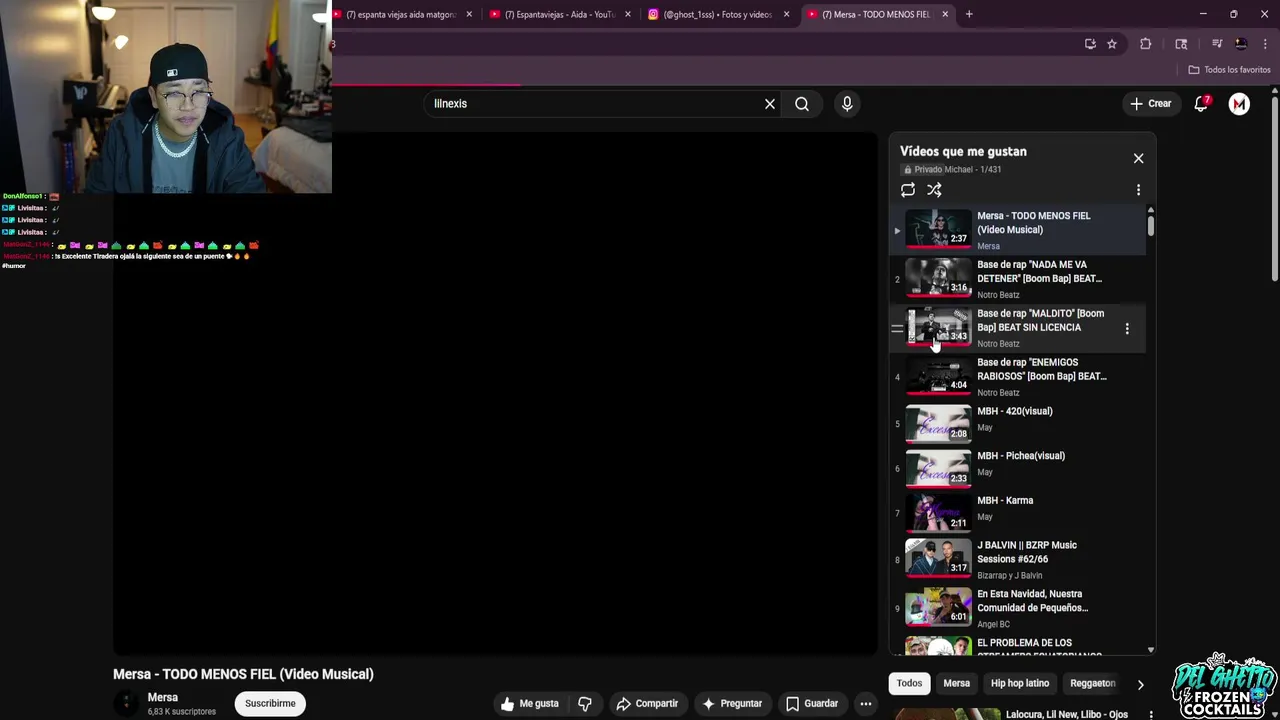Open a new browser tab
1280x720 pixels.
[969, 14]
